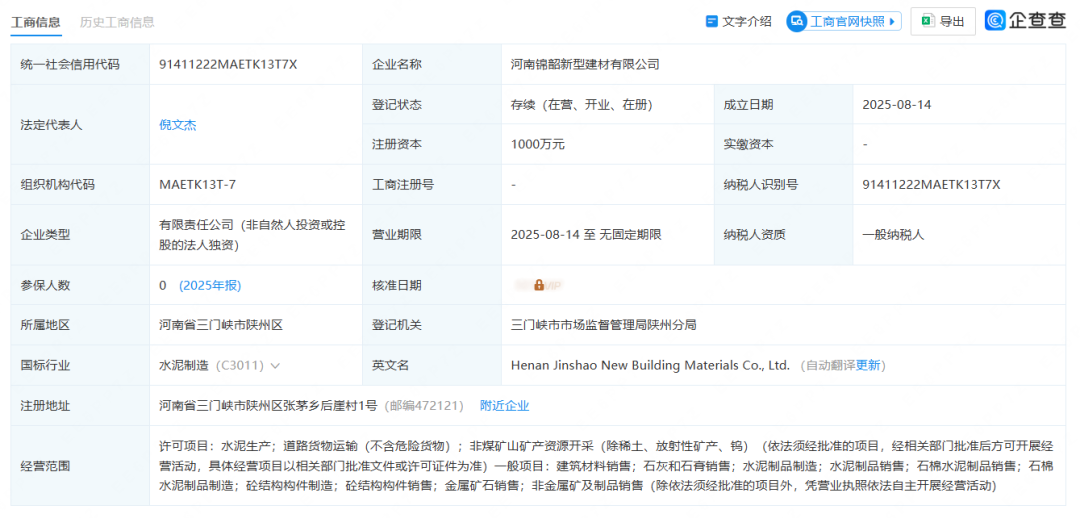The height and width of the screenshot is (518, 1080).
Task: Click 更新 to refresh English name
Action: coord(868,366)
